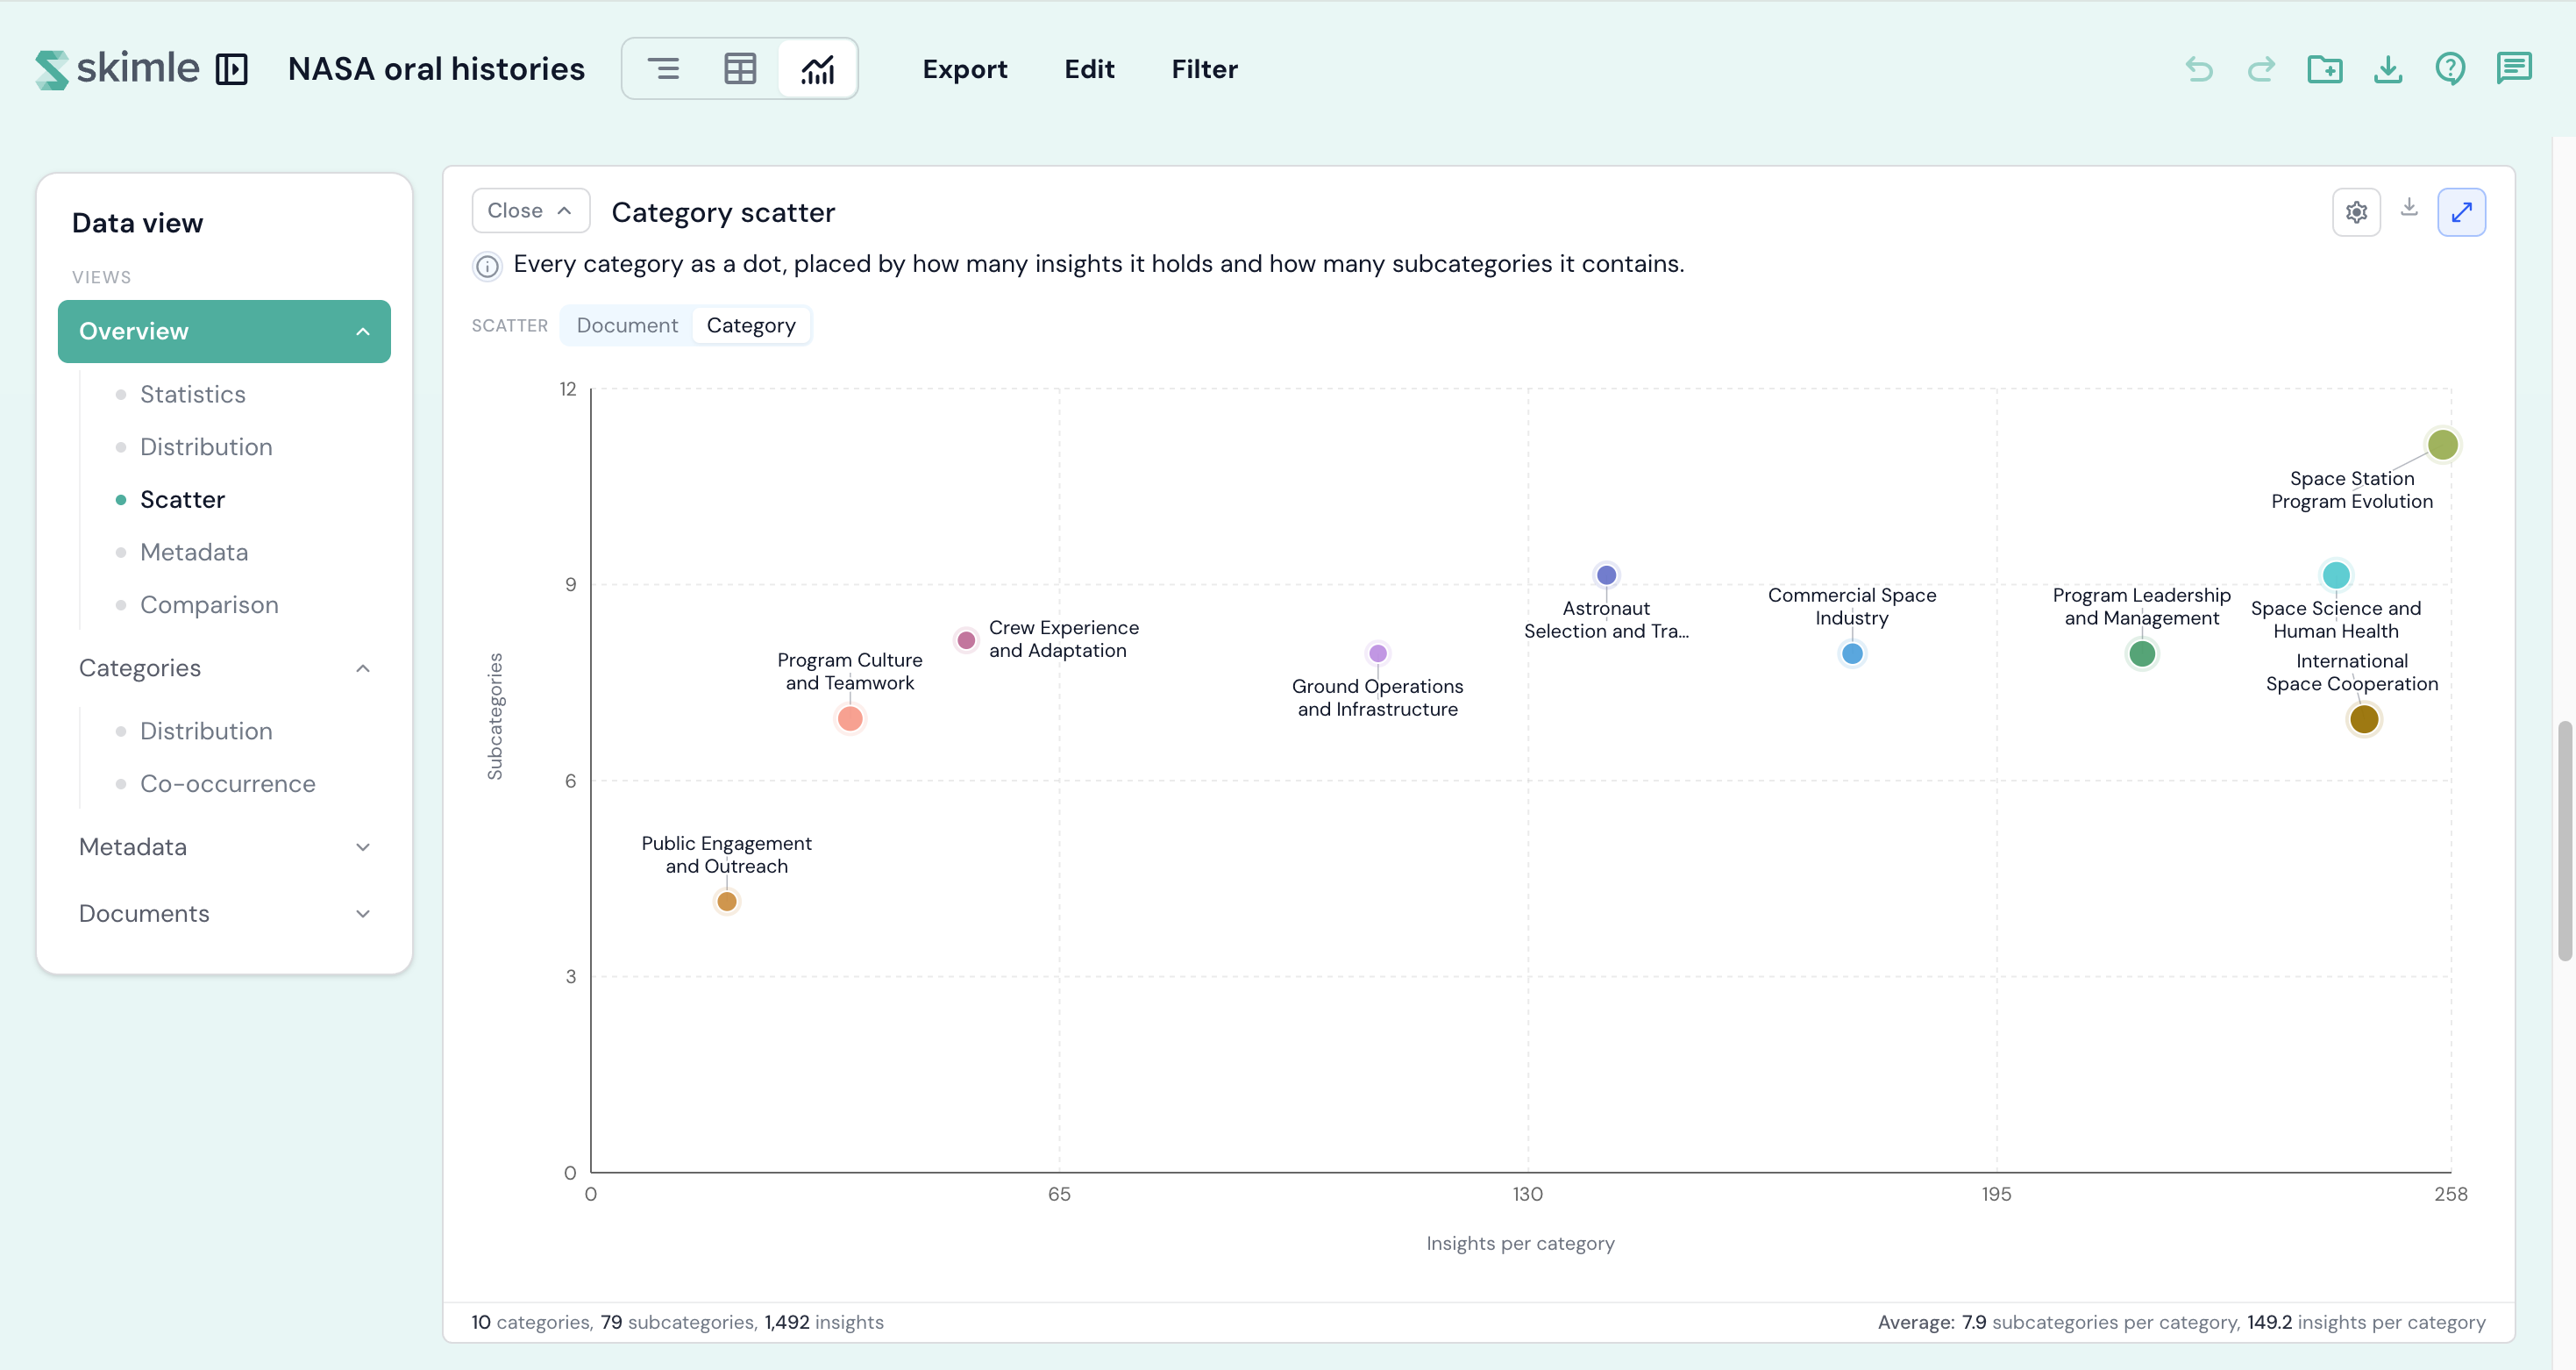Select Distribution under Overview

(205, 447)
